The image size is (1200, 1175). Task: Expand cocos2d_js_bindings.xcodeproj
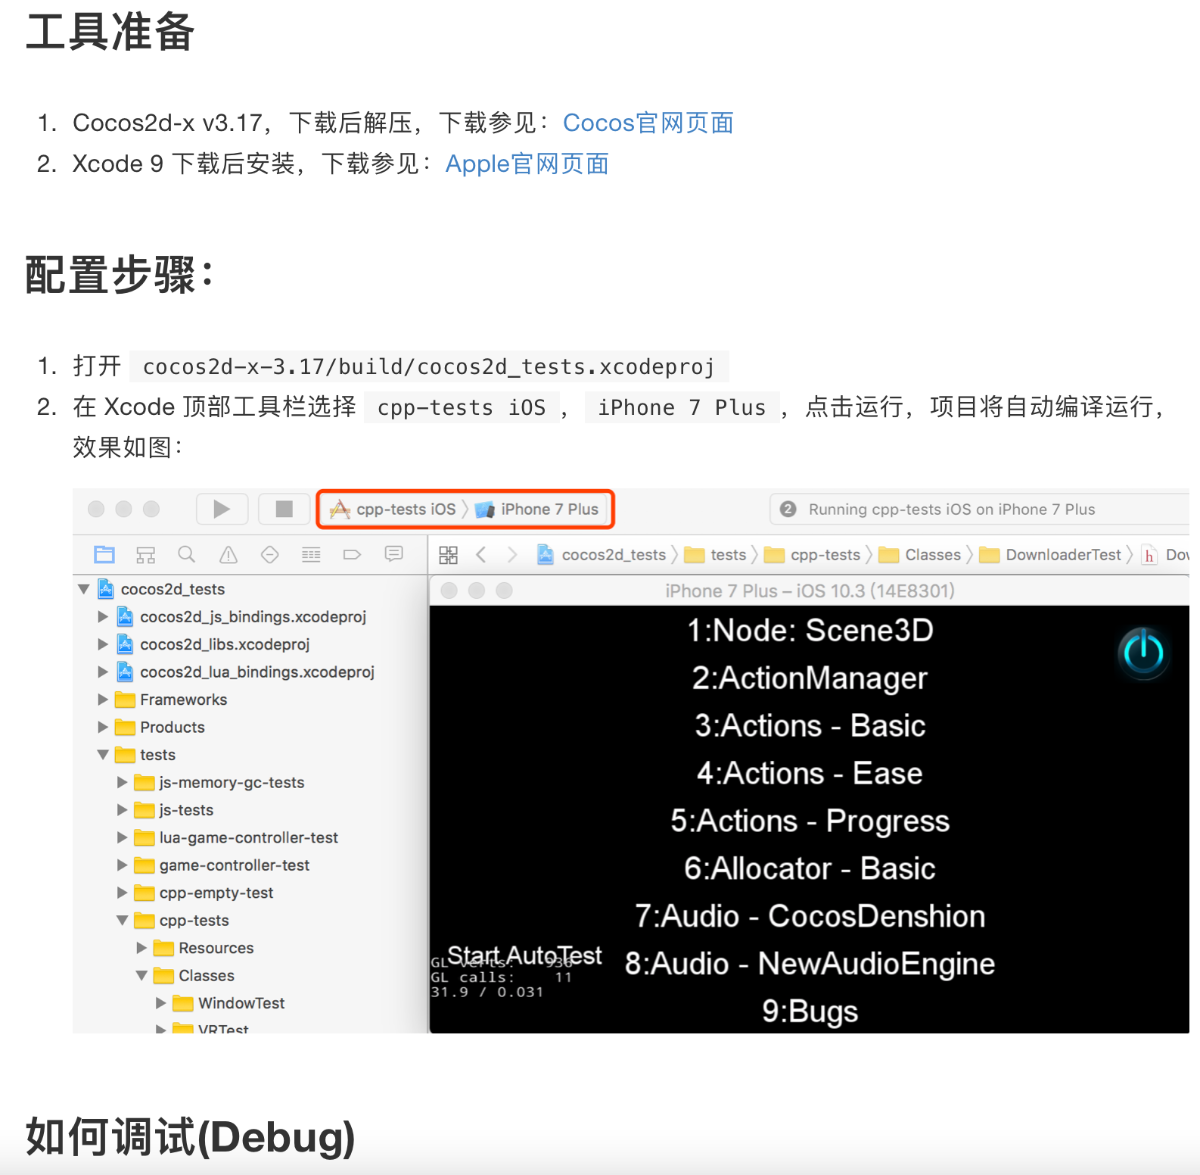[x=103, y=617]
